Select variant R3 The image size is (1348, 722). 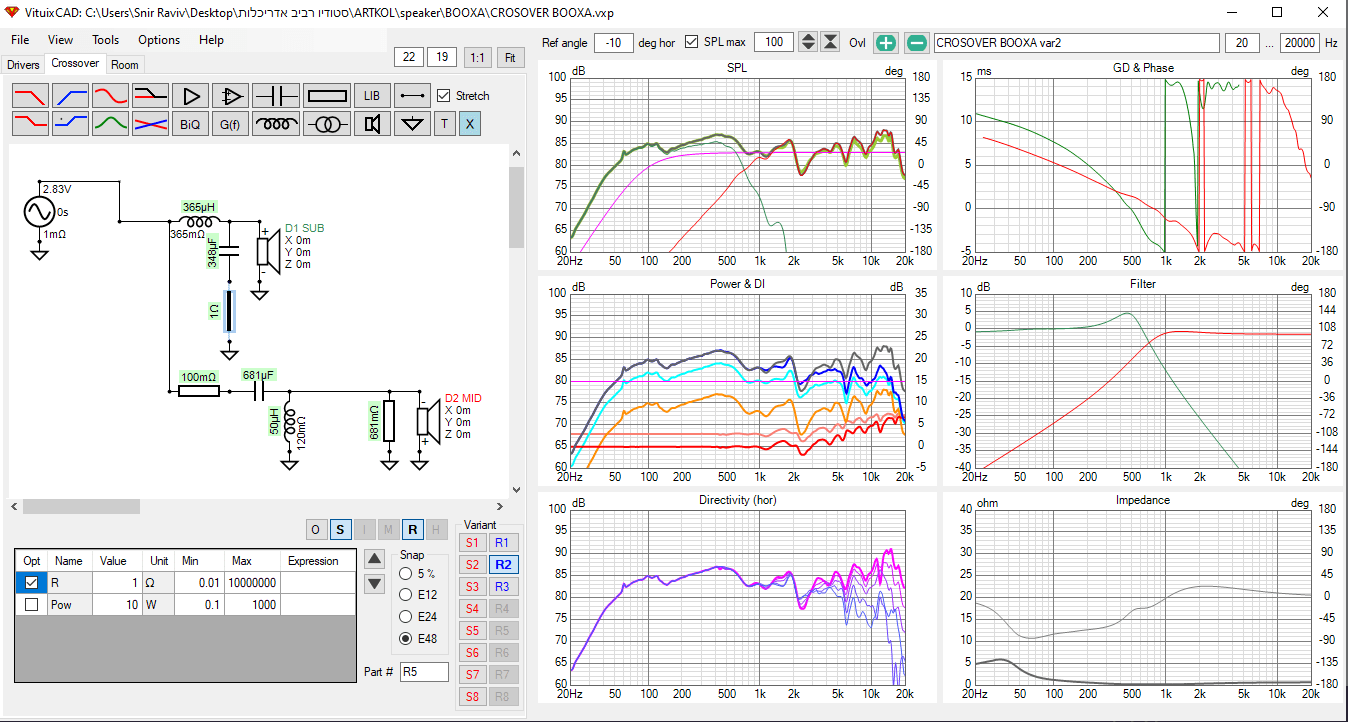point(503,586)
